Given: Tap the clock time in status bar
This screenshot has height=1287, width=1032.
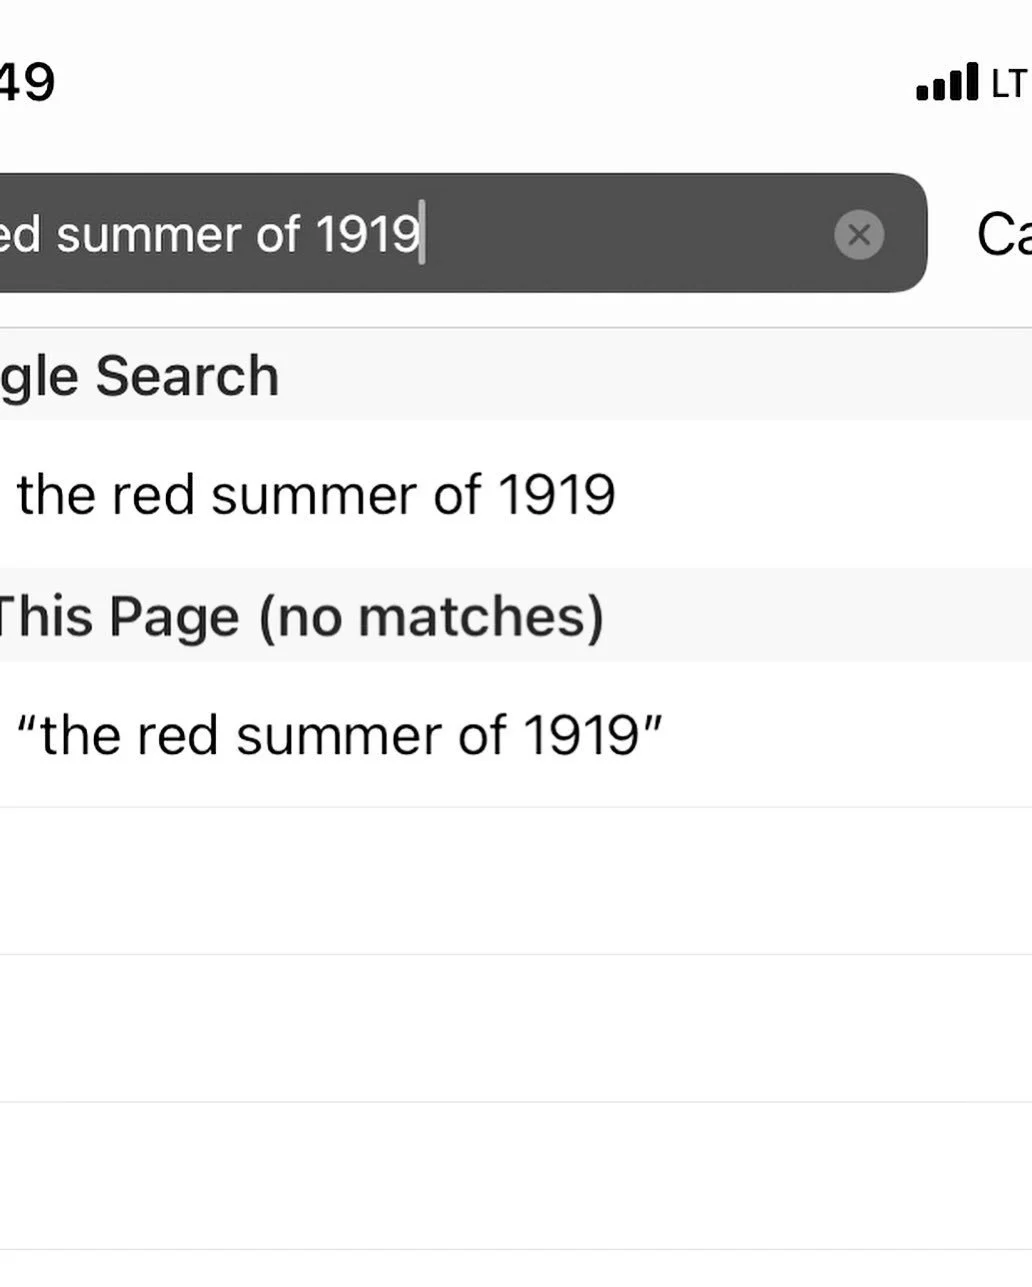Looking at the screenshot, I should [x=27, y=82].
